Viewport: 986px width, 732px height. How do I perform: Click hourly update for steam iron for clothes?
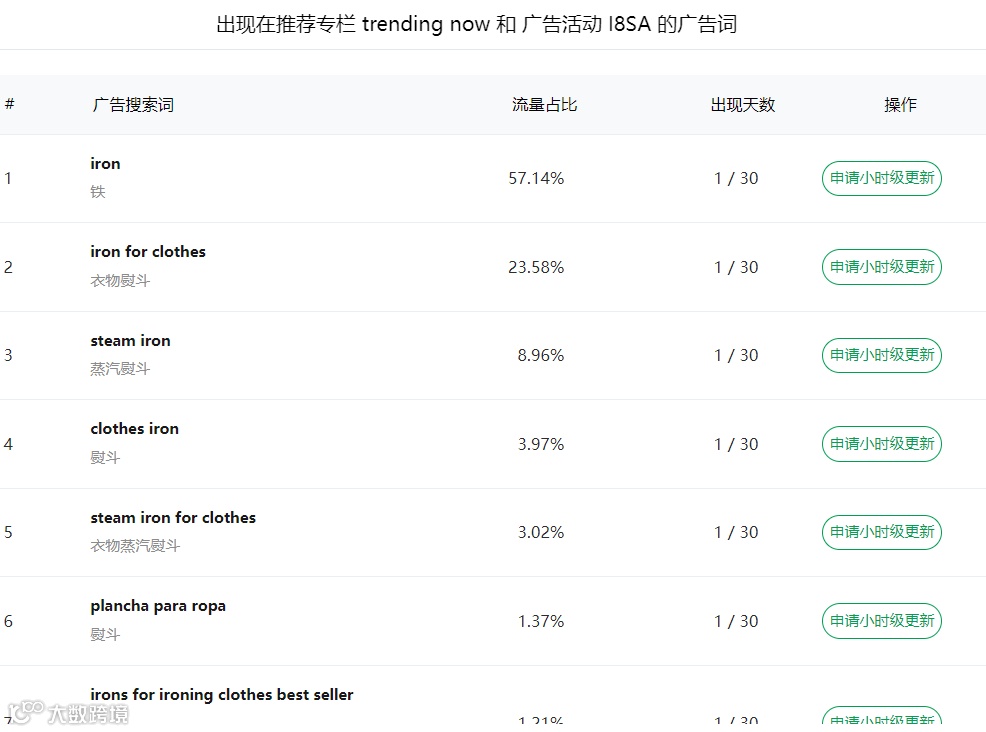(x=882, y=532)
